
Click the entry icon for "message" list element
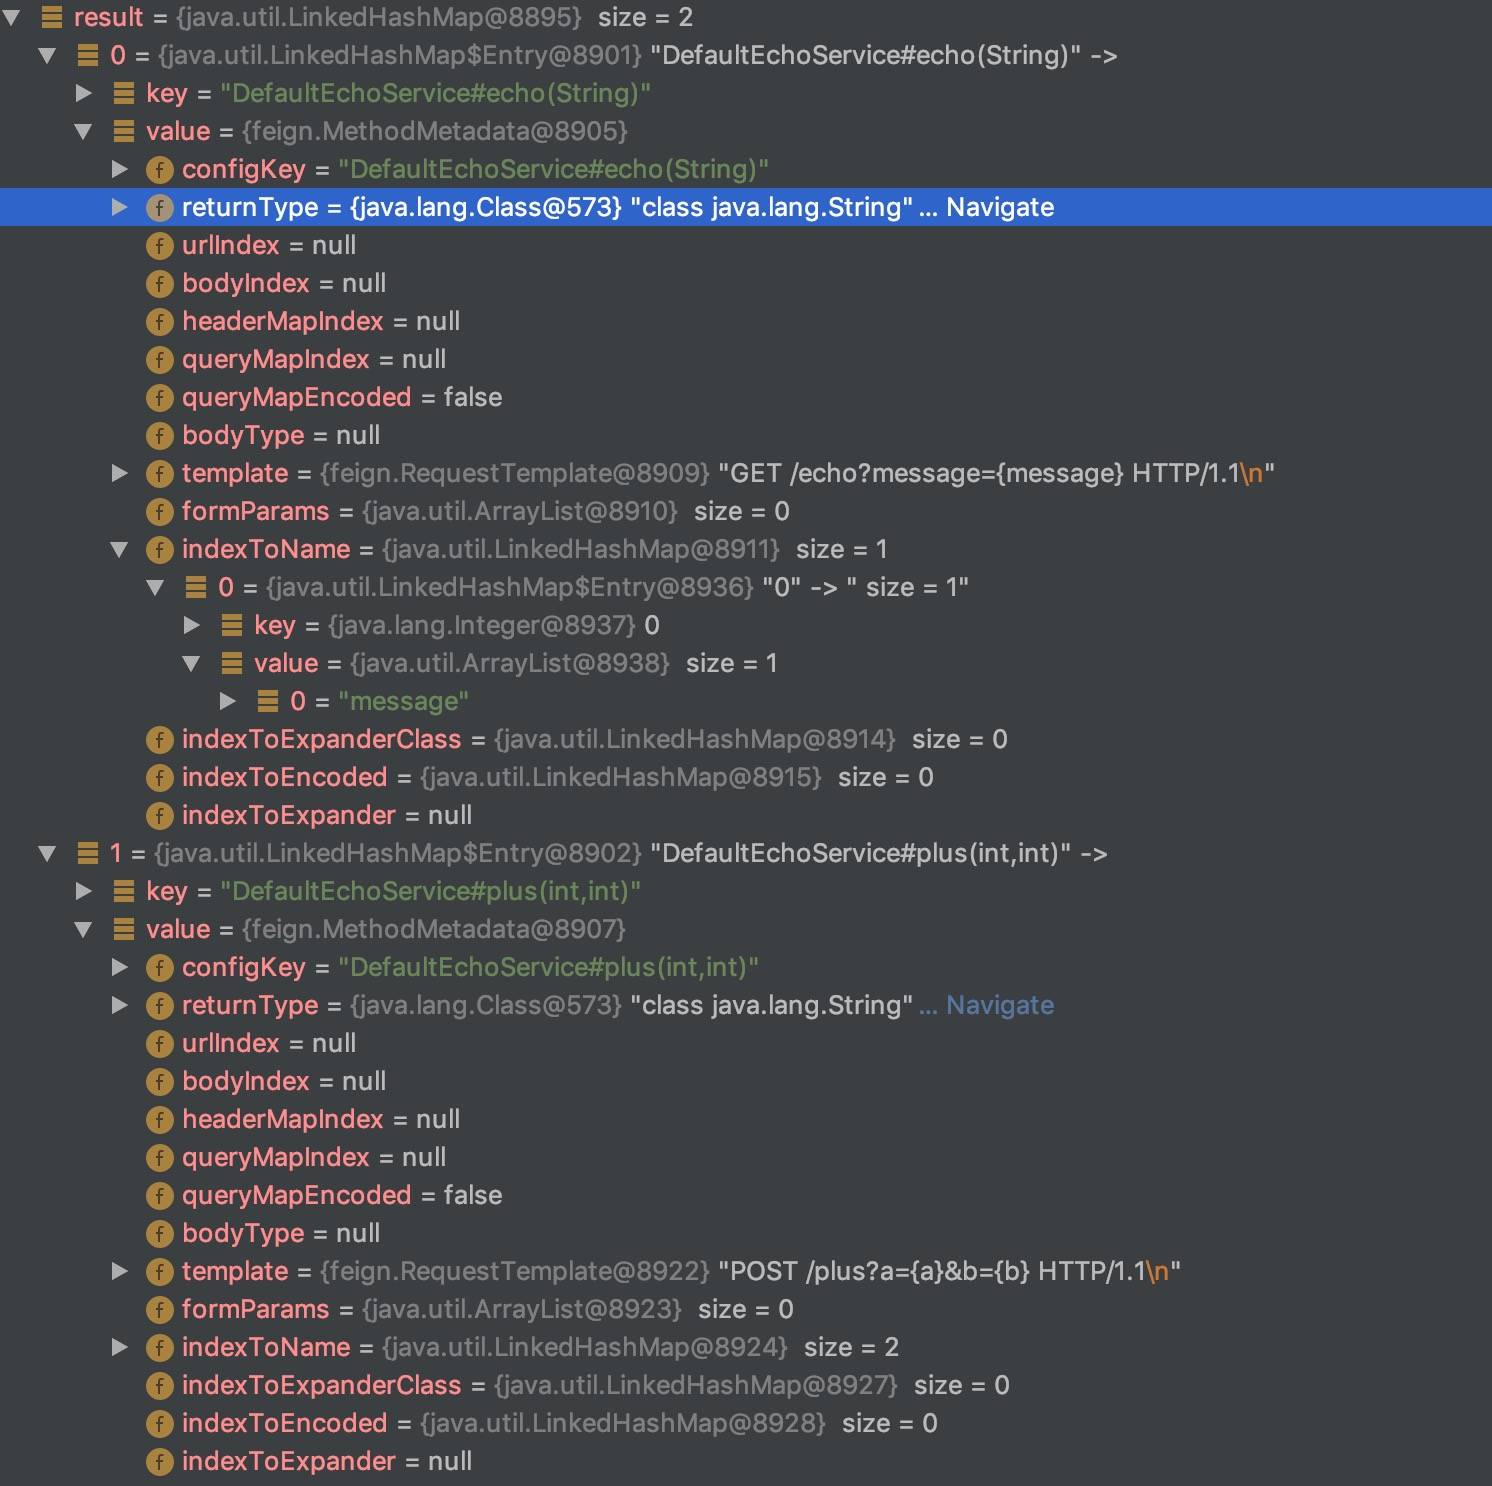point(268,701)
